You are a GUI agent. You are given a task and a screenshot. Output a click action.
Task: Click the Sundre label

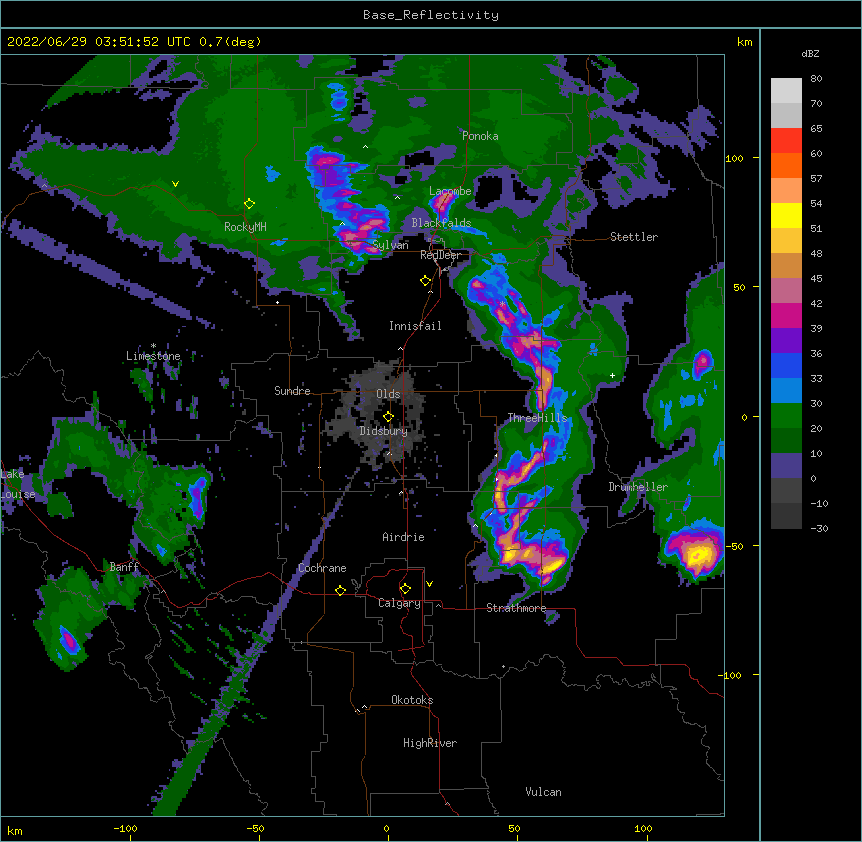click(x=292, y=391)
